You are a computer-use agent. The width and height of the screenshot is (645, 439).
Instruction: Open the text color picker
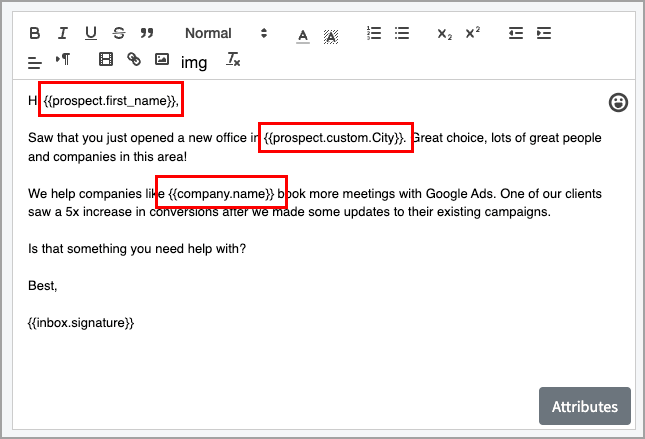click(x=303, y=35)
